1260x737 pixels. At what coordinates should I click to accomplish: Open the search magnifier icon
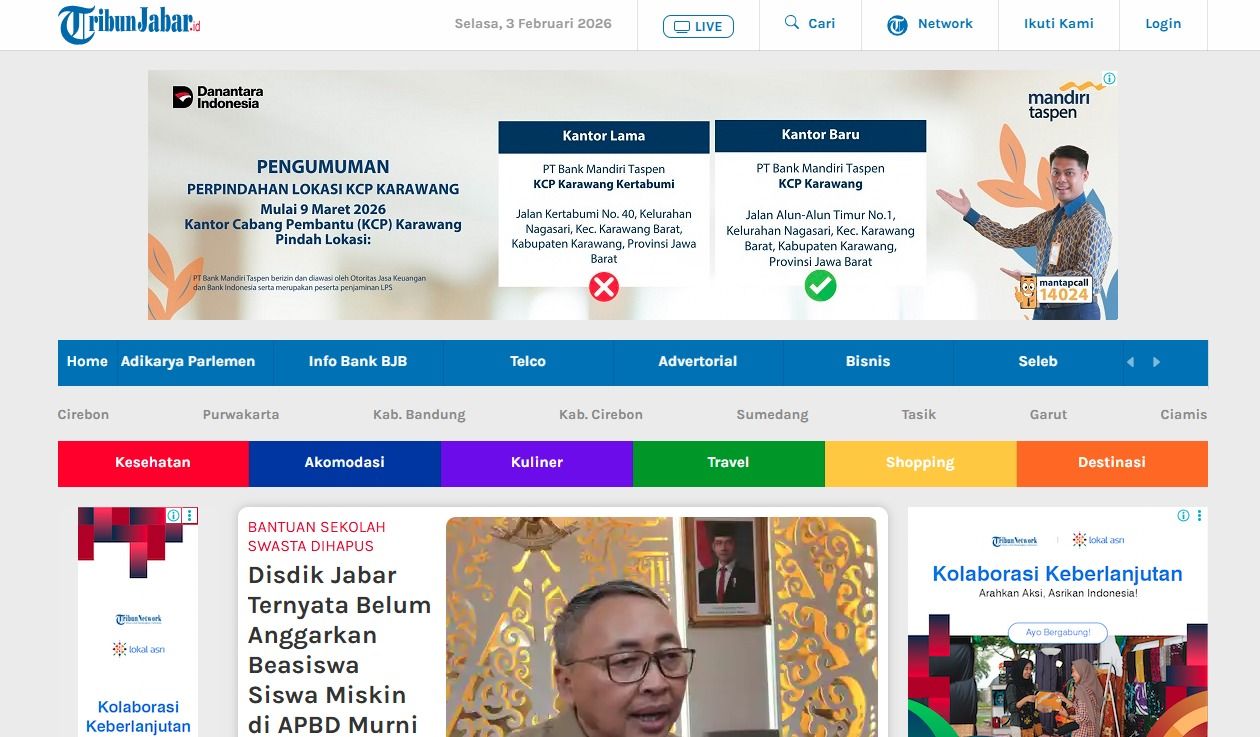(792, 22)
